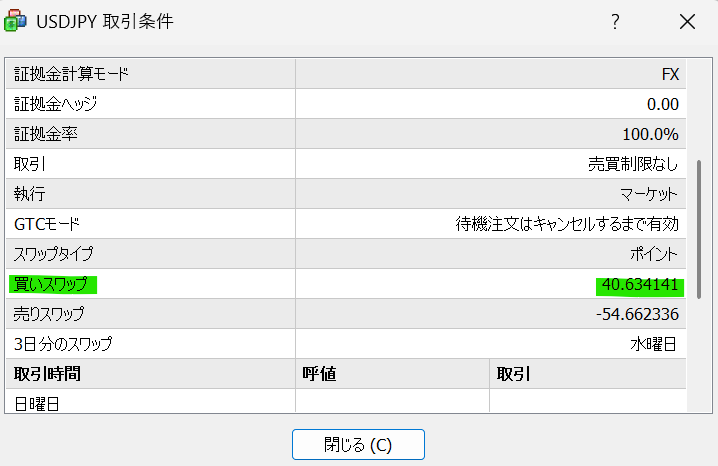Click the 証拠金率 label
This screenshot has width=718, height=466.
pyautogui.click(x=46, y=134)
